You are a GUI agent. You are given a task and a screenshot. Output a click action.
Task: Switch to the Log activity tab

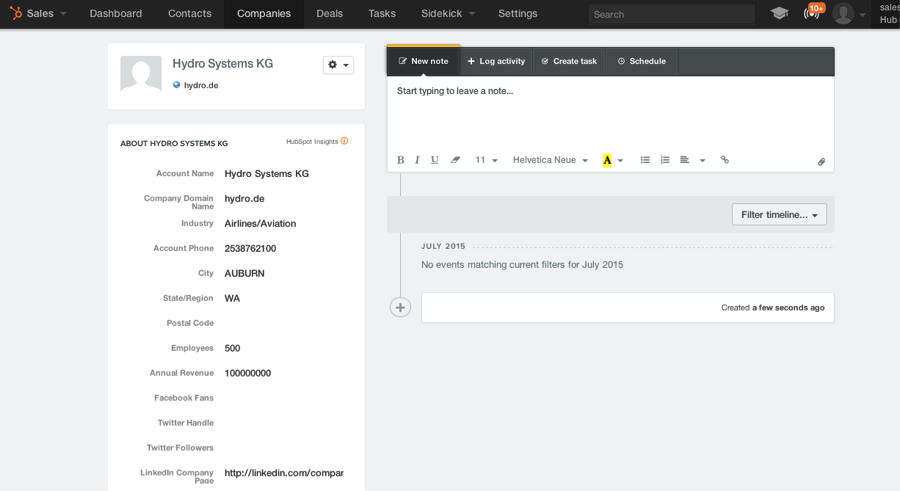pos(496,61)
